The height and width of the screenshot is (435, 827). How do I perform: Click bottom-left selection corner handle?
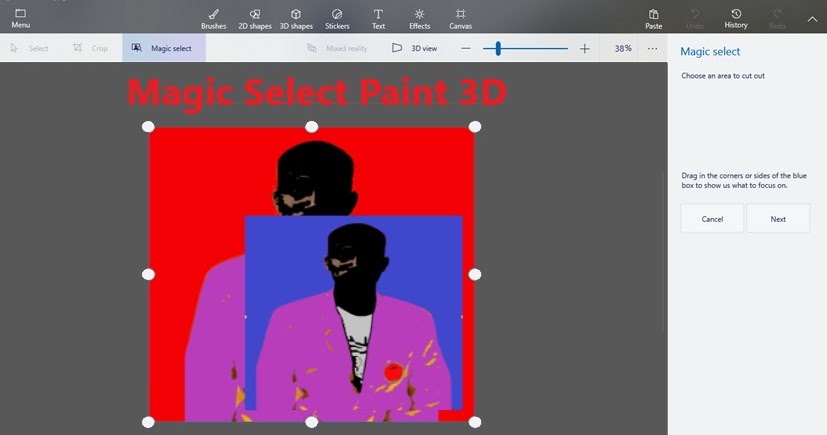coord(148,422)
